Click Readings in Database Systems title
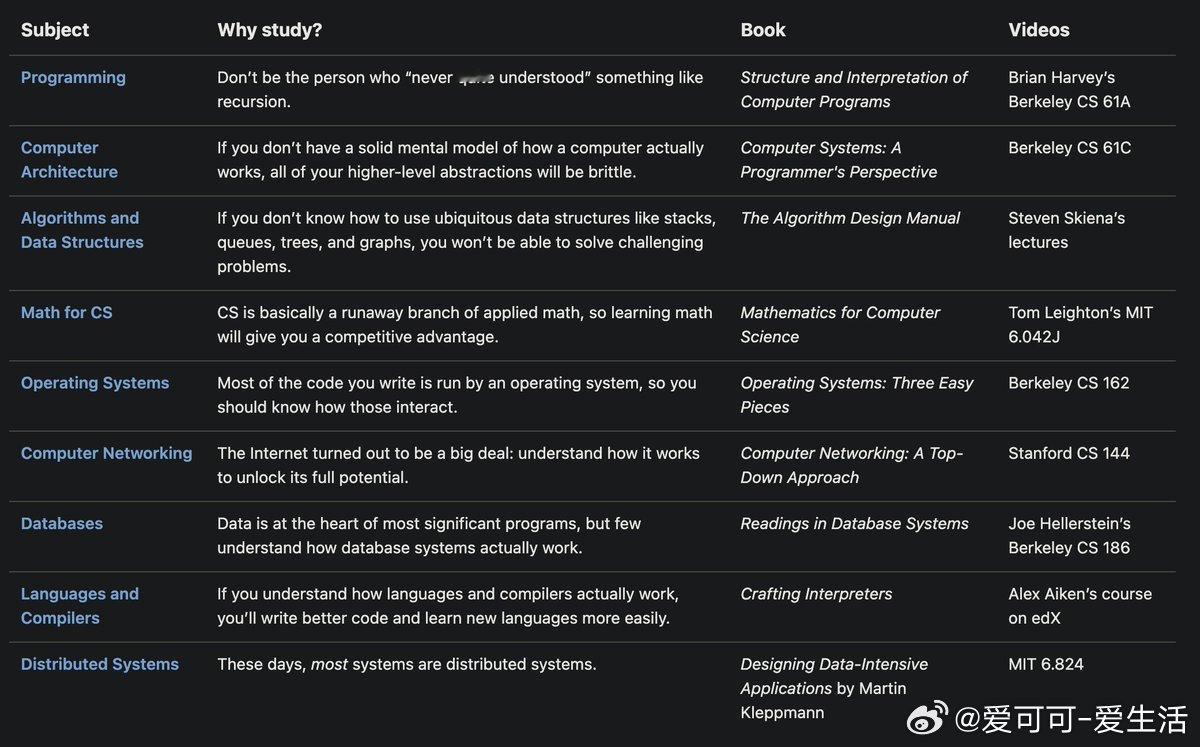Screen dimensions: 1200x747 (x=855, y=523)
